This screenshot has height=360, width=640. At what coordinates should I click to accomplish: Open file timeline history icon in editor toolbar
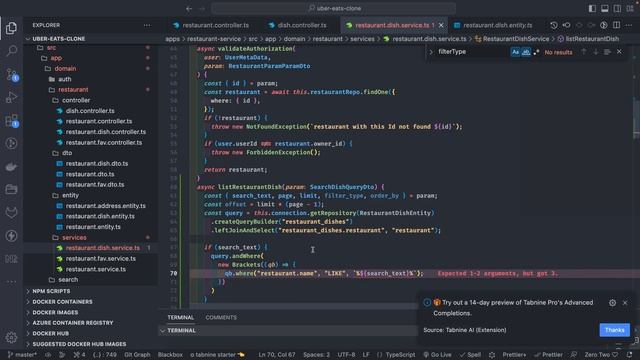[x=553, y=25]
